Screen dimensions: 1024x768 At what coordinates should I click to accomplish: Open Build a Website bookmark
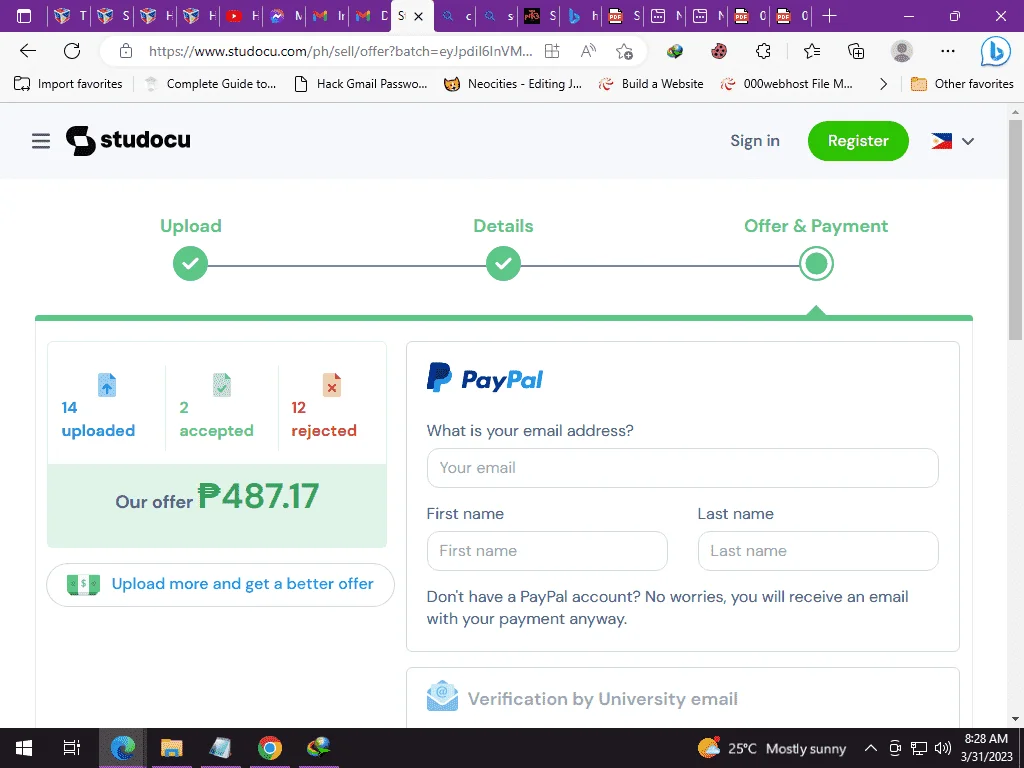click(x=651, y=84)
